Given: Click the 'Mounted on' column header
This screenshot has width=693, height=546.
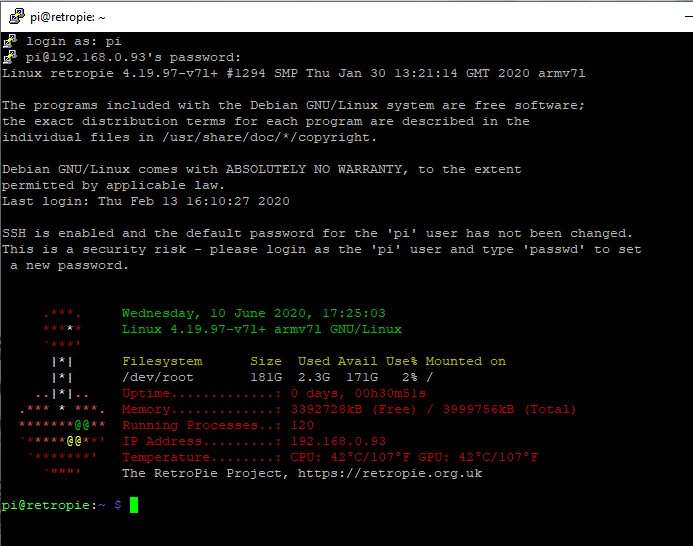Looking at the screenshot, I should click(x=466, y=361).
